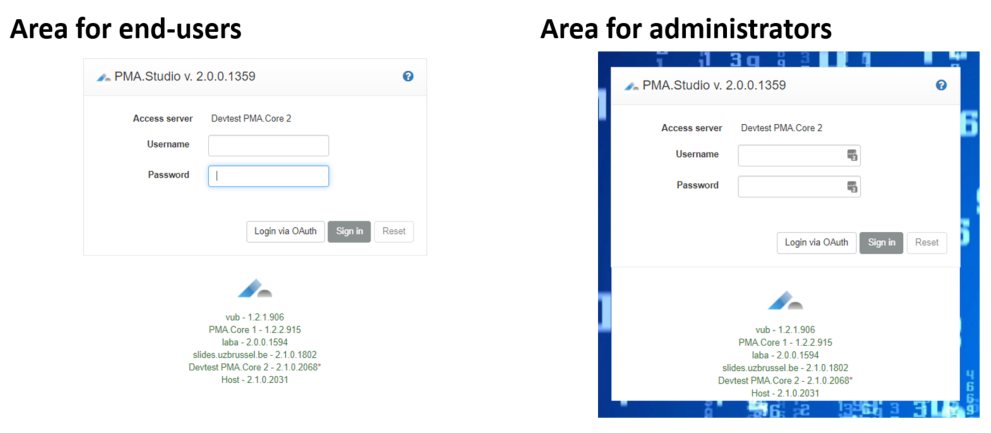Image resolution: width=991 pixels, height=433 pixels.
Task: Focus the Password field in end-users form
Action: [x=268, y=176]
